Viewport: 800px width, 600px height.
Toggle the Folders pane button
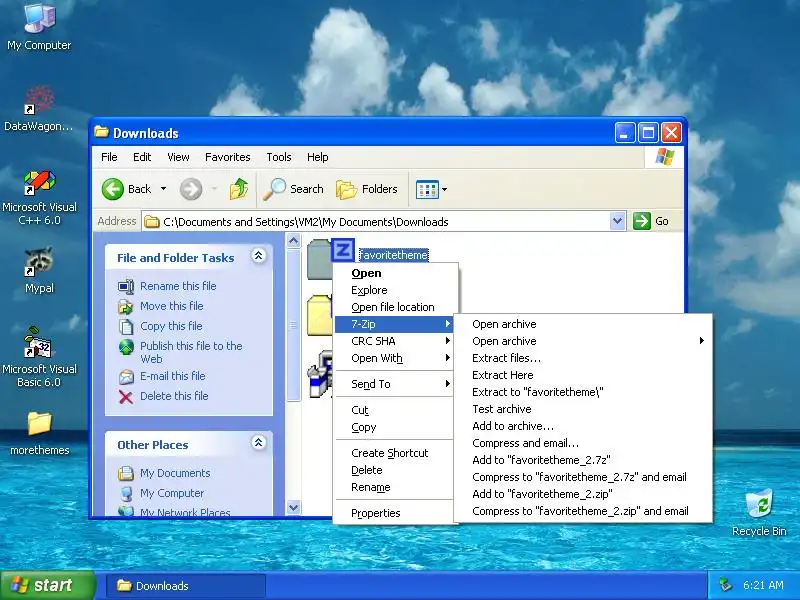[x=367, y=189]
